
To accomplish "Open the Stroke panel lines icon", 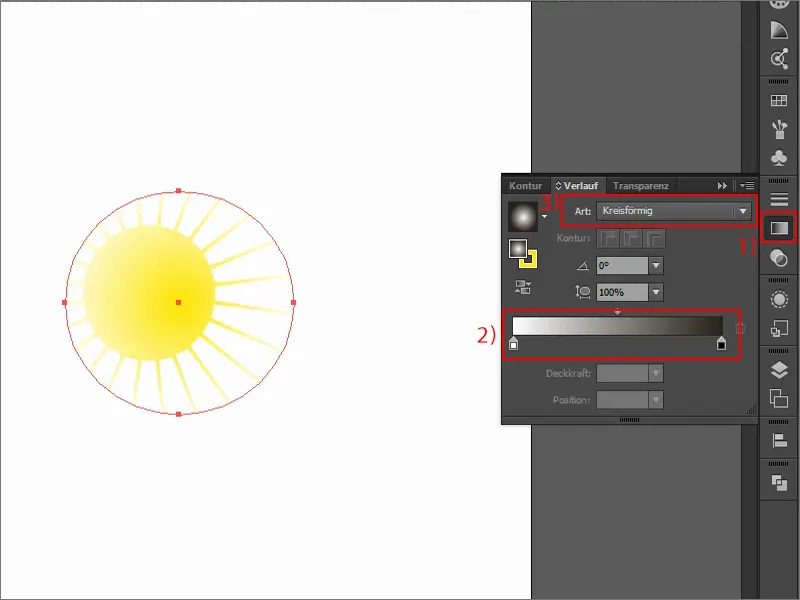I will (x=779, y=199).
